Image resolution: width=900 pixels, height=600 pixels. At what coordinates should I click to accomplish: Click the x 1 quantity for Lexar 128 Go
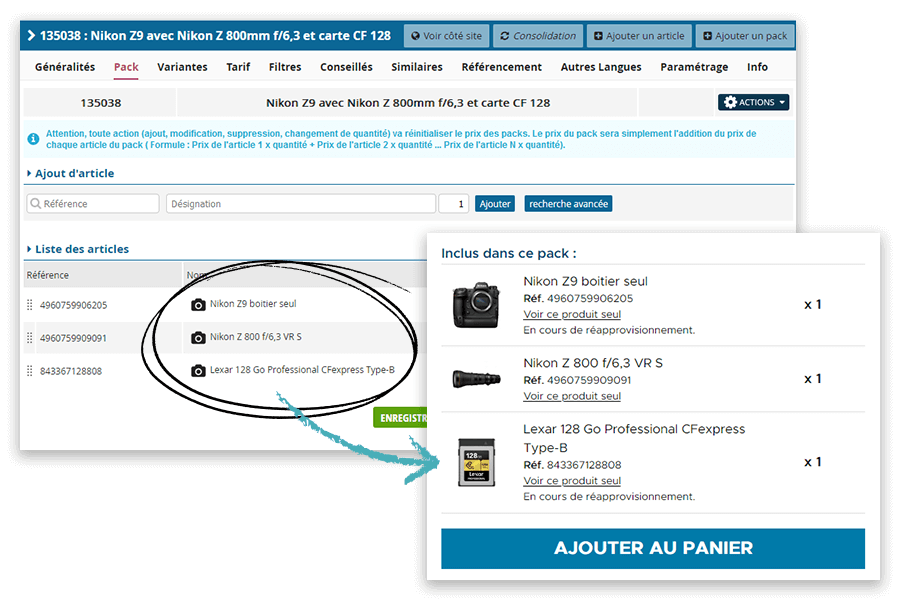click(813, 462)
